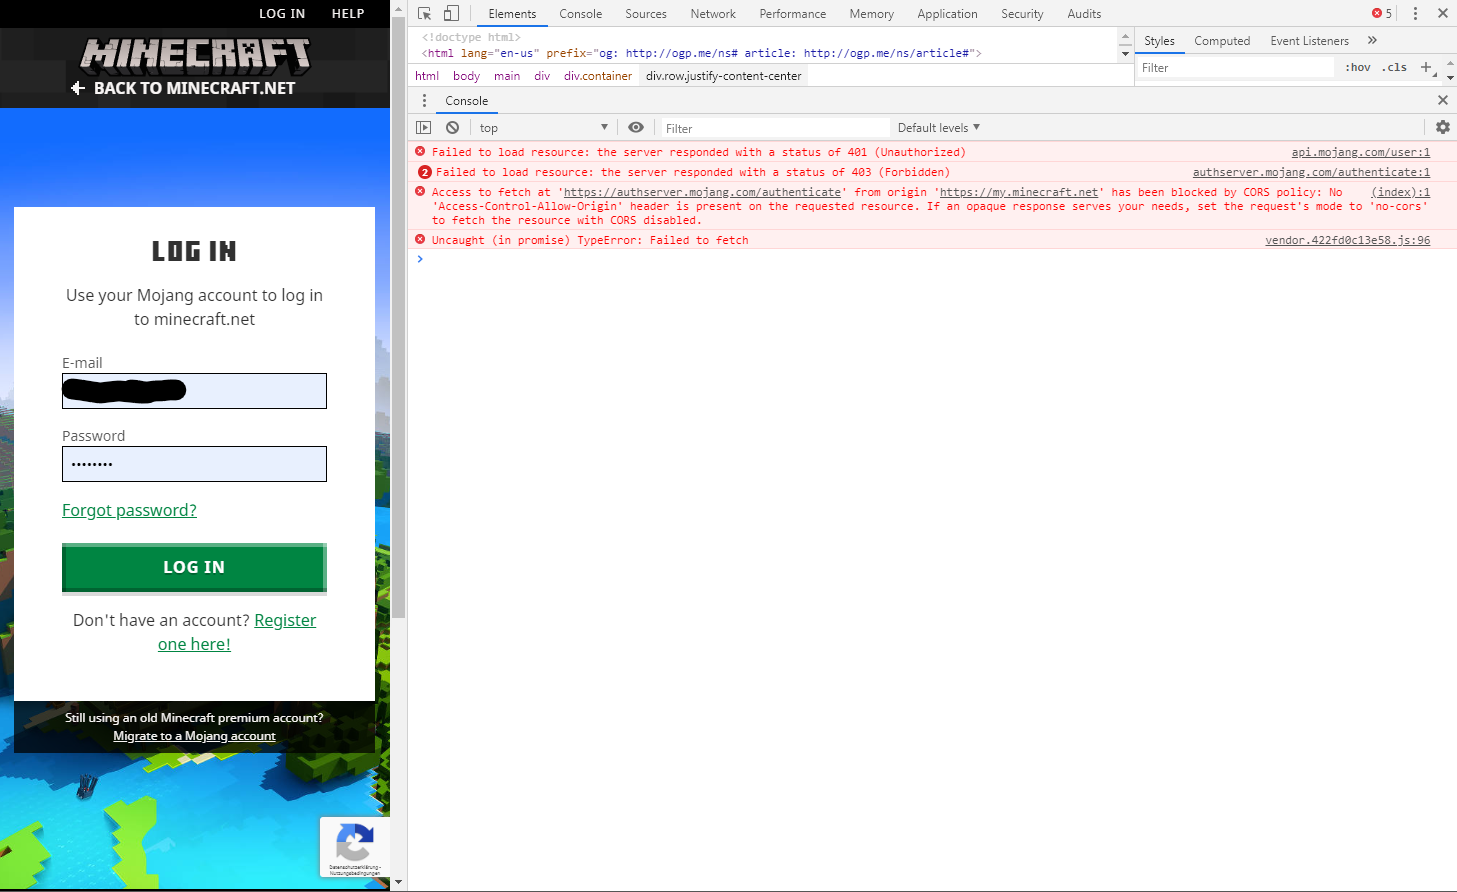This screenshot has height=892, width=1457.
Task: Open the console drawer three-dot menu
Action: [424, 101]
